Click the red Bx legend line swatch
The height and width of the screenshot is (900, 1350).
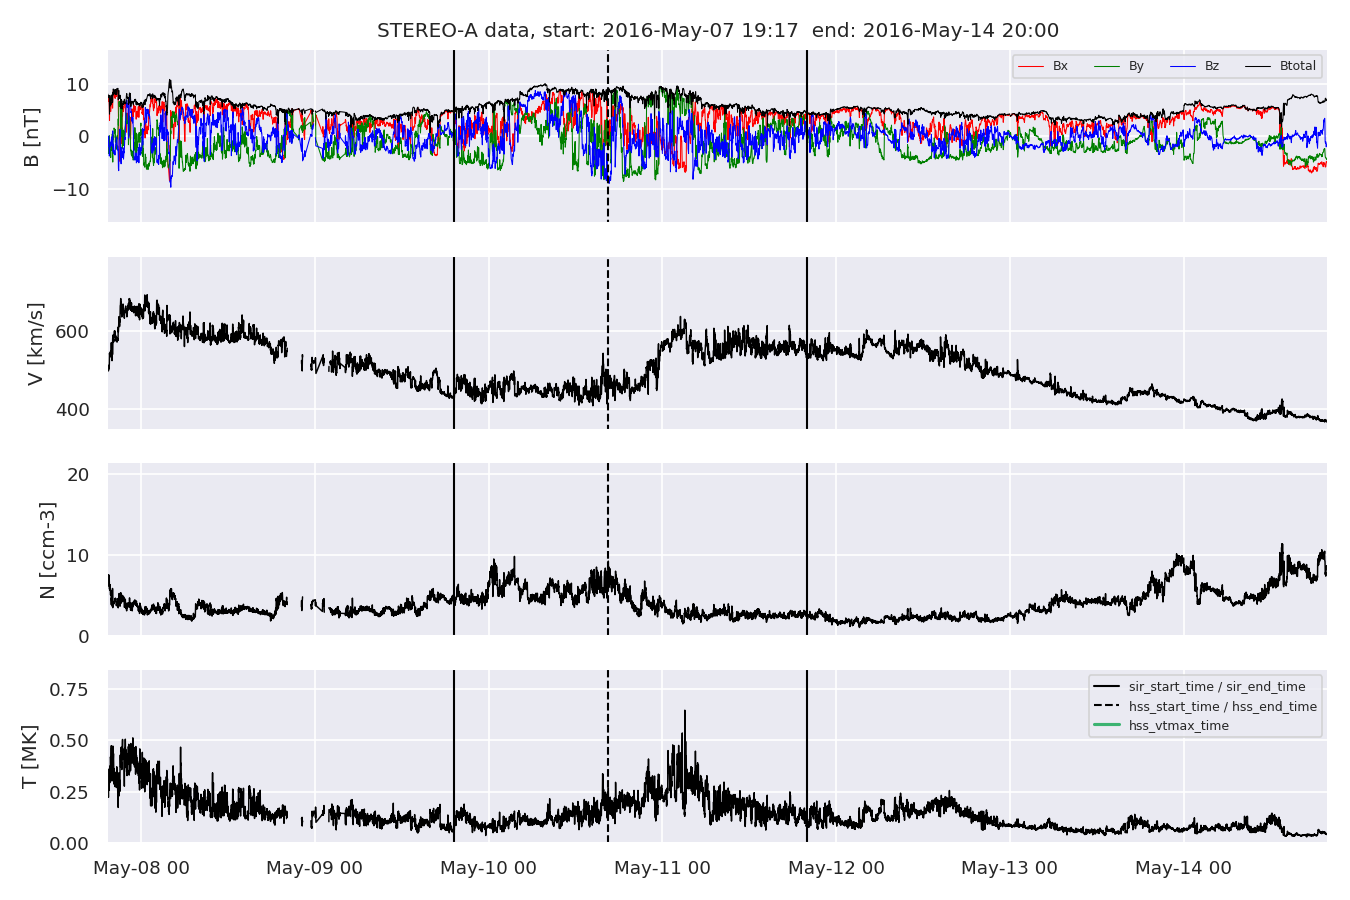[x=1031, y=67]
